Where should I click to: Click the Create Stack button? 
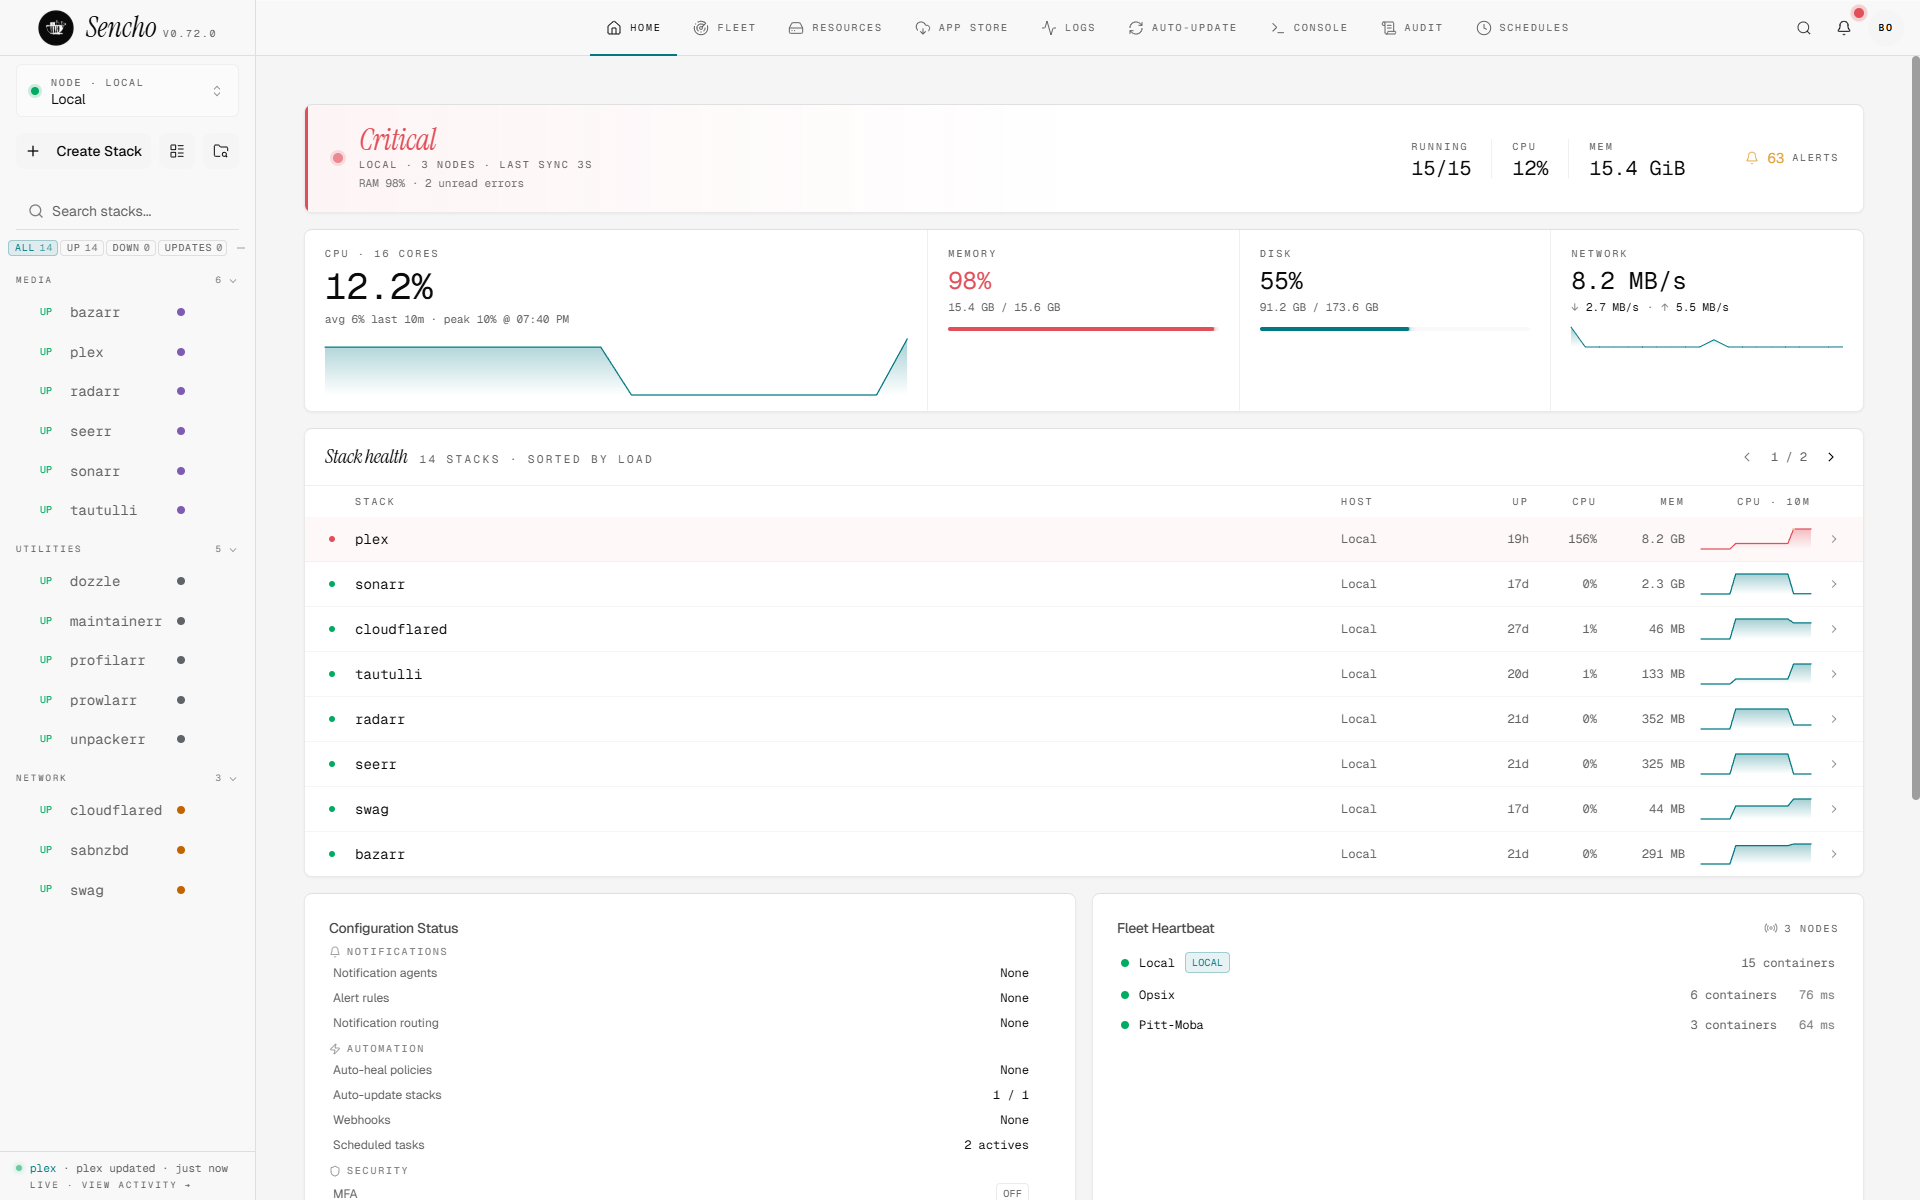tap(84, 151)
